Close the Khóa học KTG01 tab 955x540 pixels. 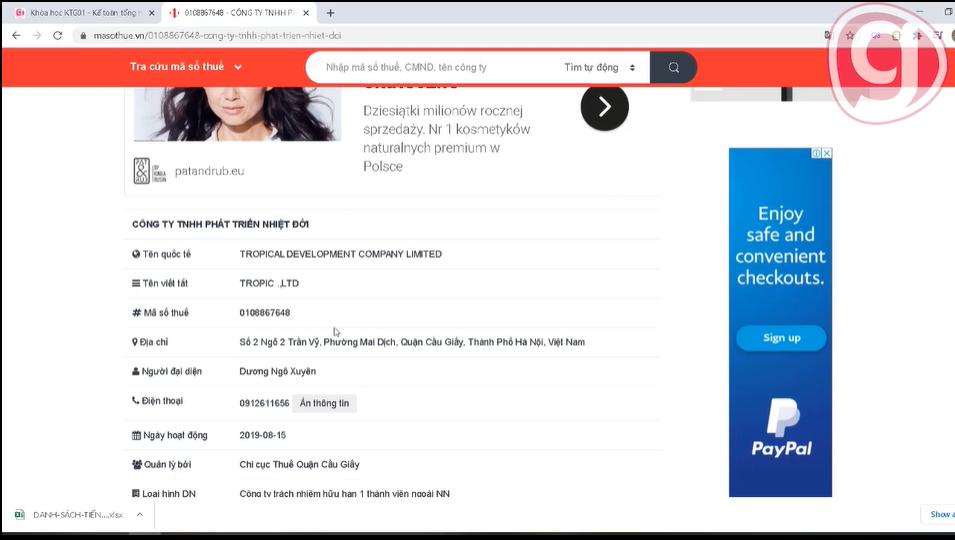(x=152, y=13)
